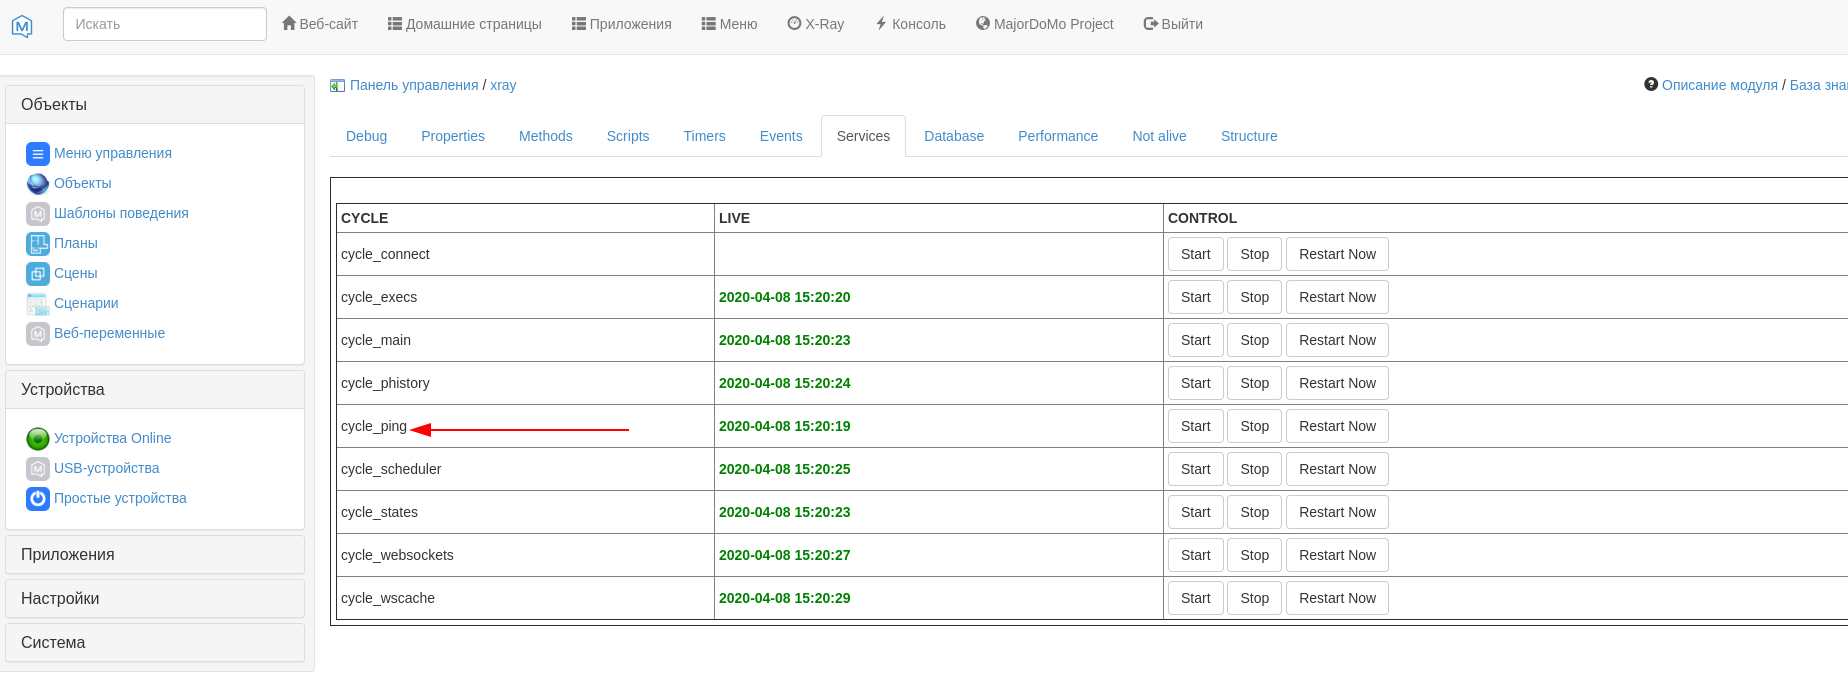Screen dimensions: 1848x694
Task: Click the Простые устройства power icon
Action: pyautogui.click(x=38, y=499)
